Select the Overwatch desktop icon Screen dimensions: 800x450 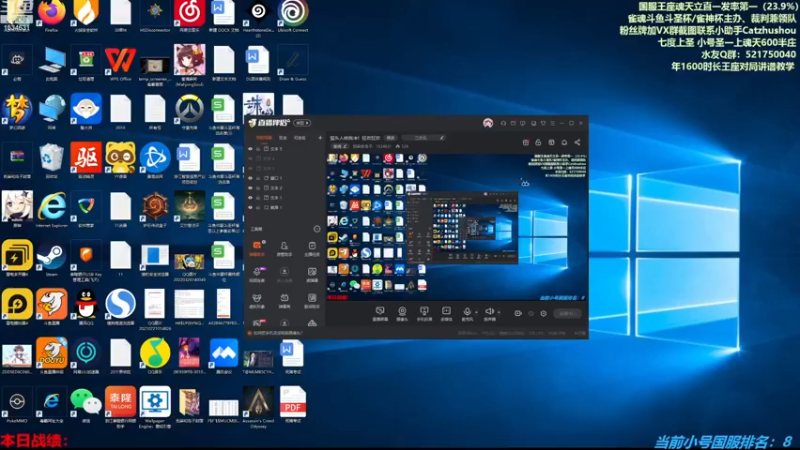click(189, 109)
